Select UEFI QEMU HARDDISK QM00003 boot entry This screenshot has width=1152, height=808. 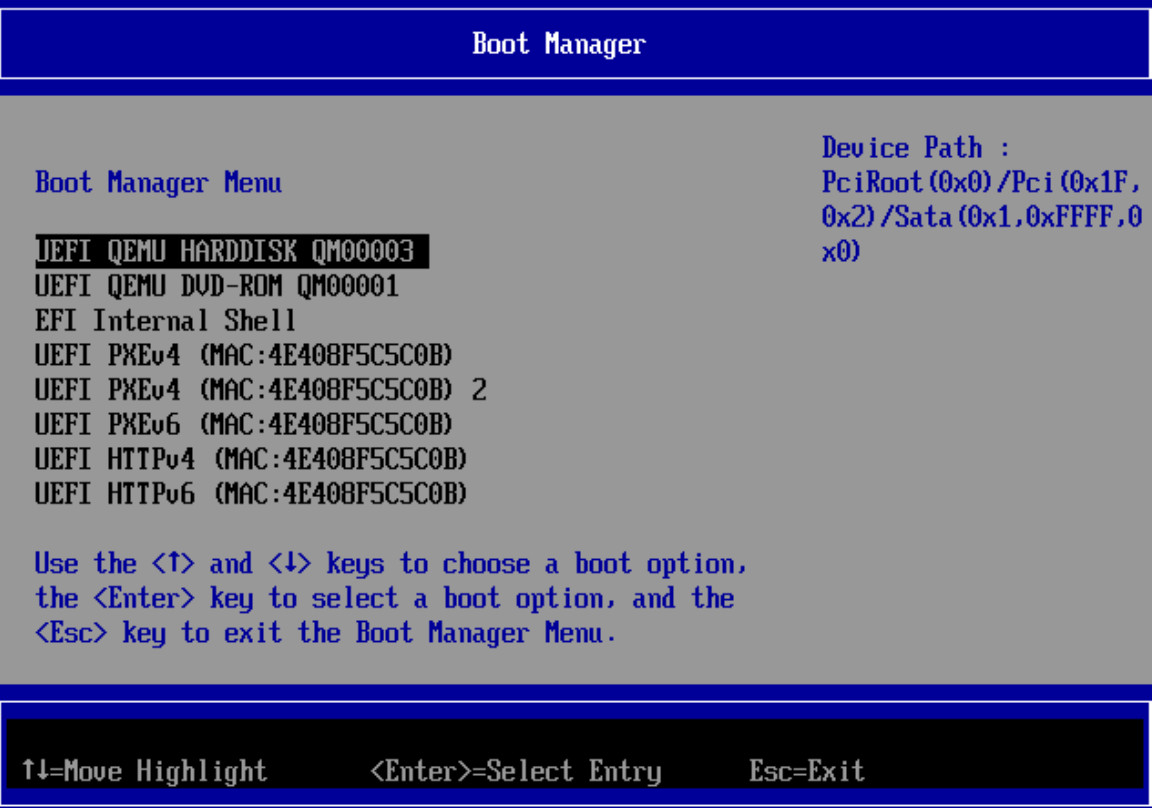231,251
